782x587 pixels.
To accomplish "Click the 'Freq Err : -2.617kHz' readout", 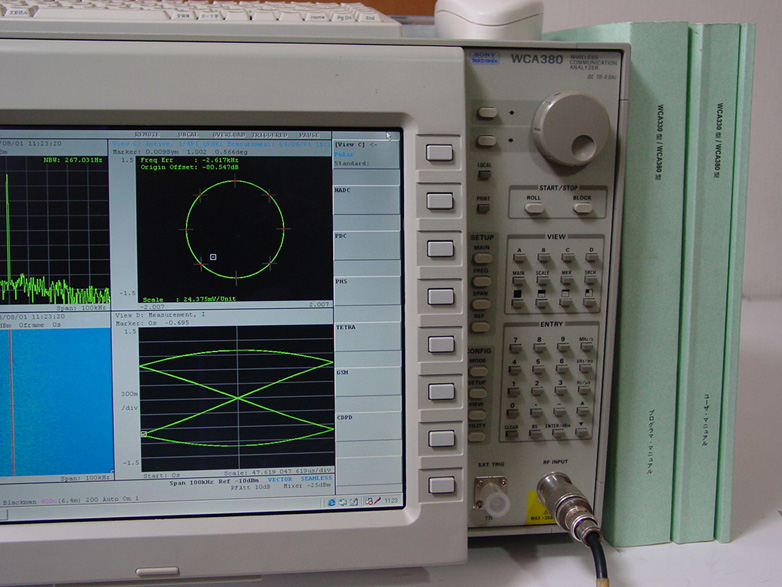I will (x=189, y=160).
